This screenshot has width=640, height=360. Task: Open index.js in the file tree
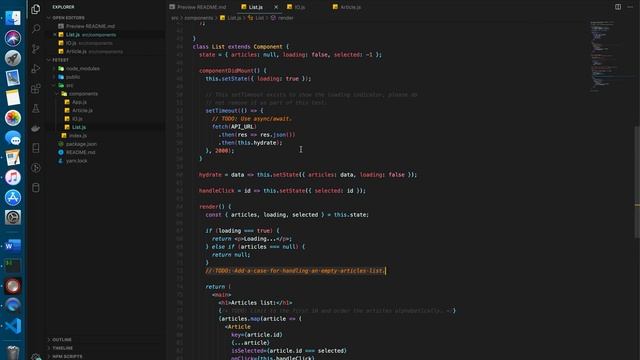pyautogui.click(x=77, y=136)
